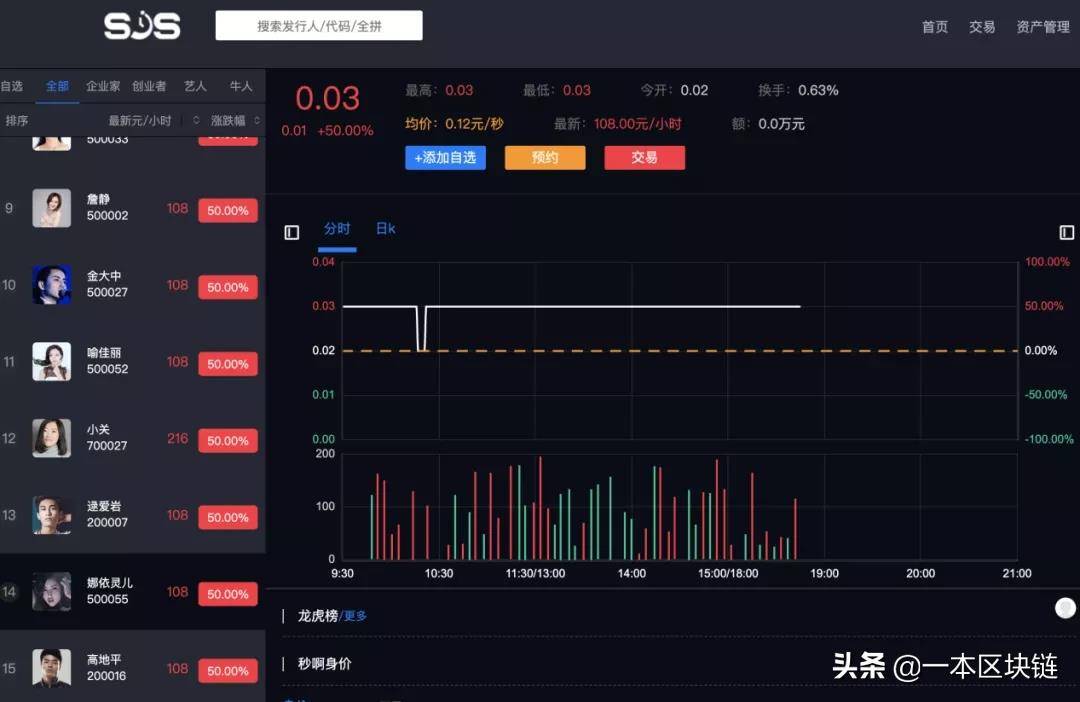Click the white circular floating button

(x=1065, y=608)
